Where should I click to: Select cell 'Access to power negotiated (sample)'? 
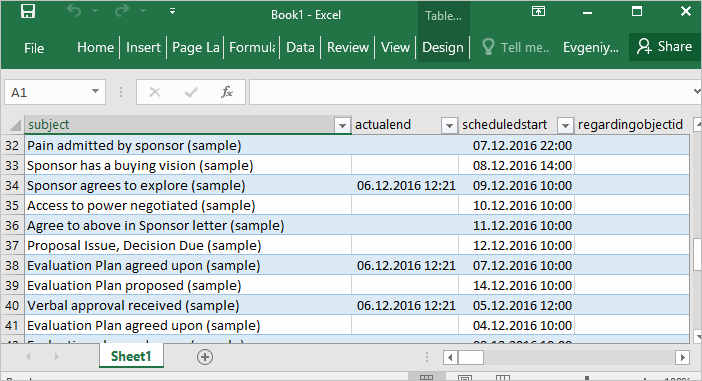[x=188, y=205]
